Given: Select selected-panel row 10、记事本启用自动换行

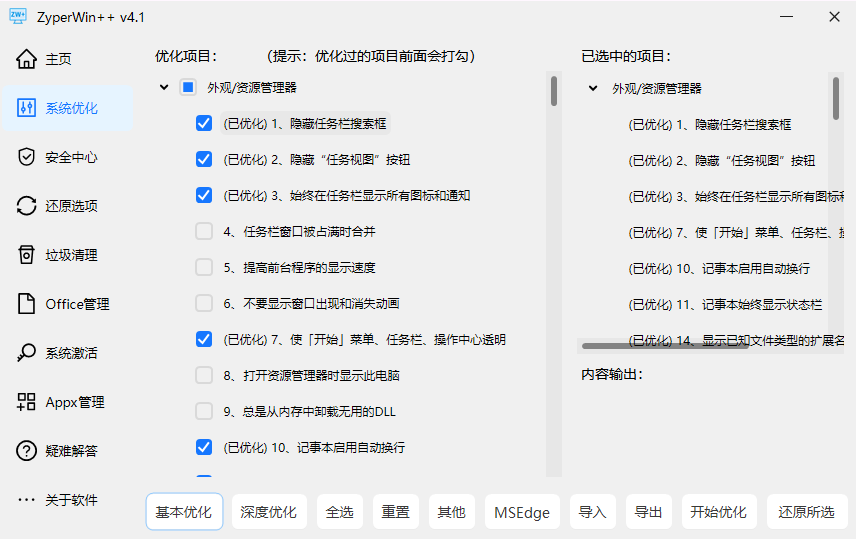Looking at the screenshot, I should 719,269.
